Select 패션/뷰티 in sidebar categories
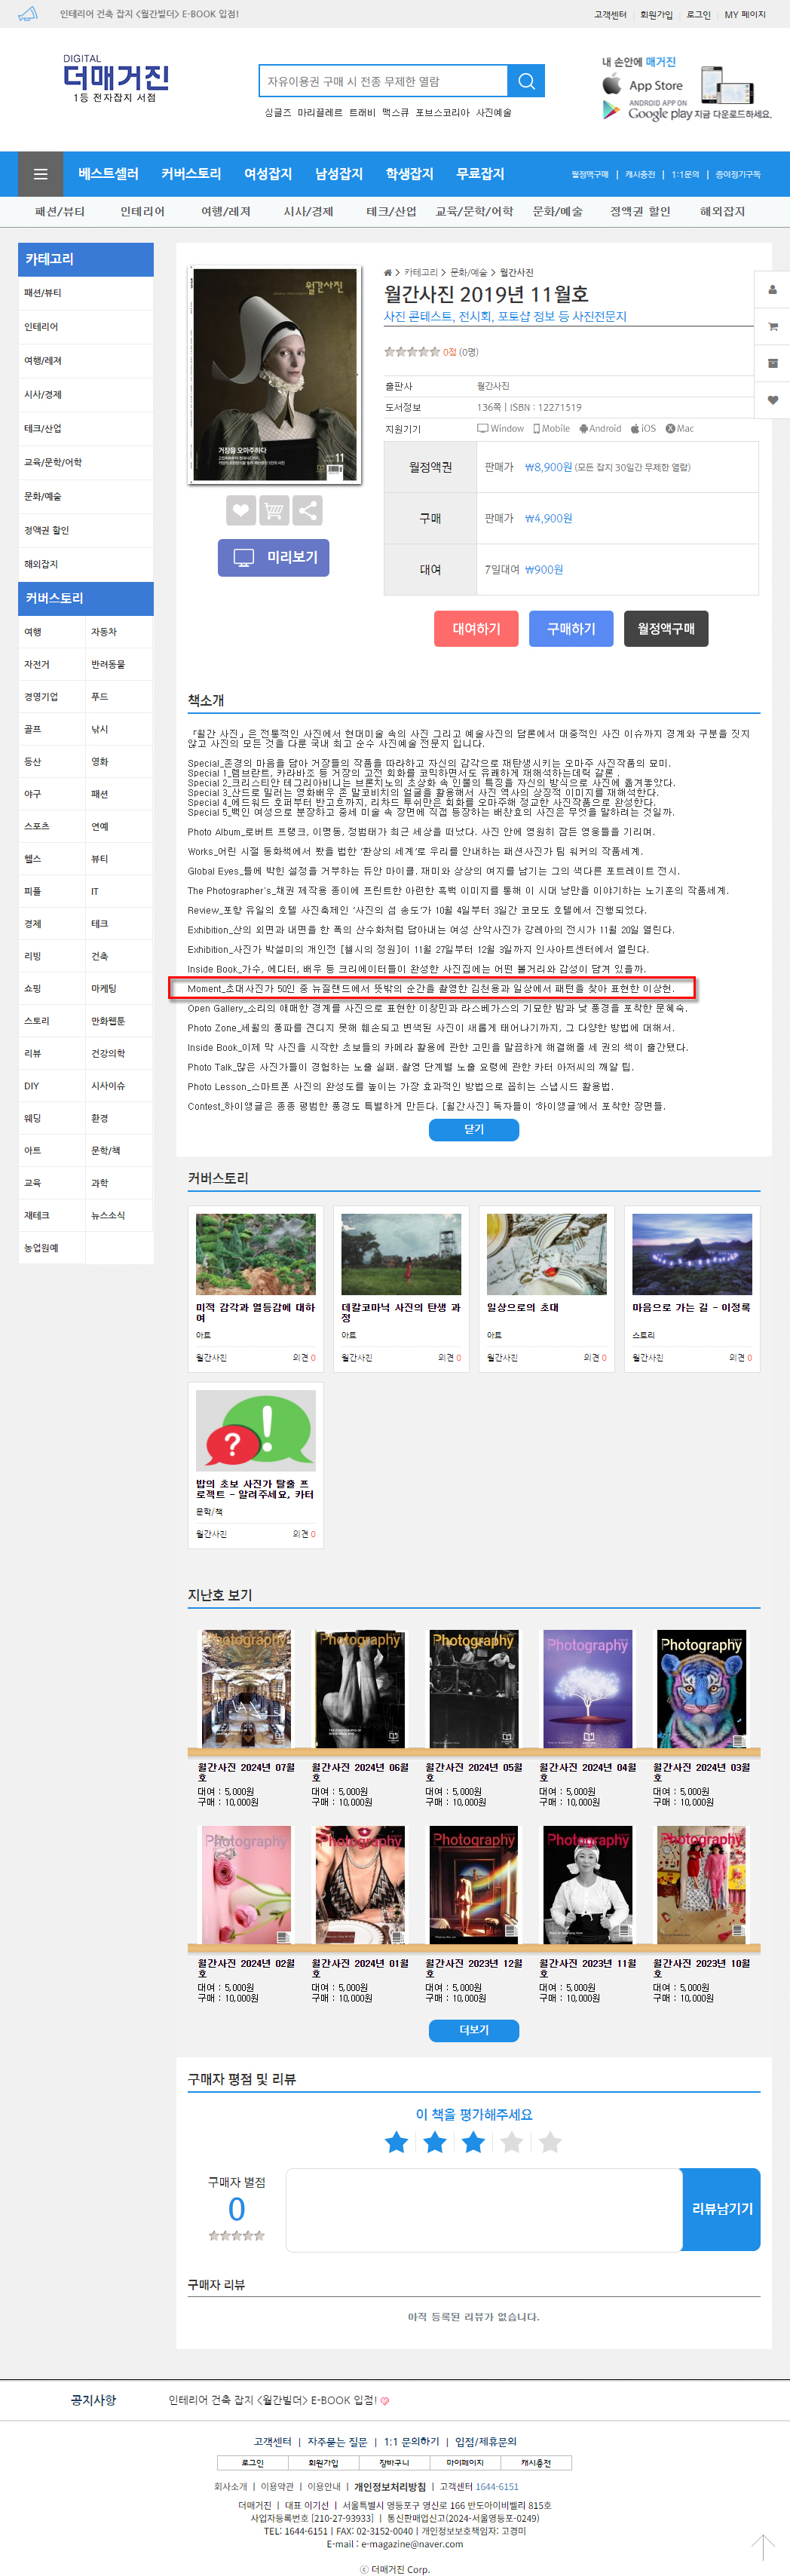Viewport: 790px width, 2576px height. [x=86, y=293]
